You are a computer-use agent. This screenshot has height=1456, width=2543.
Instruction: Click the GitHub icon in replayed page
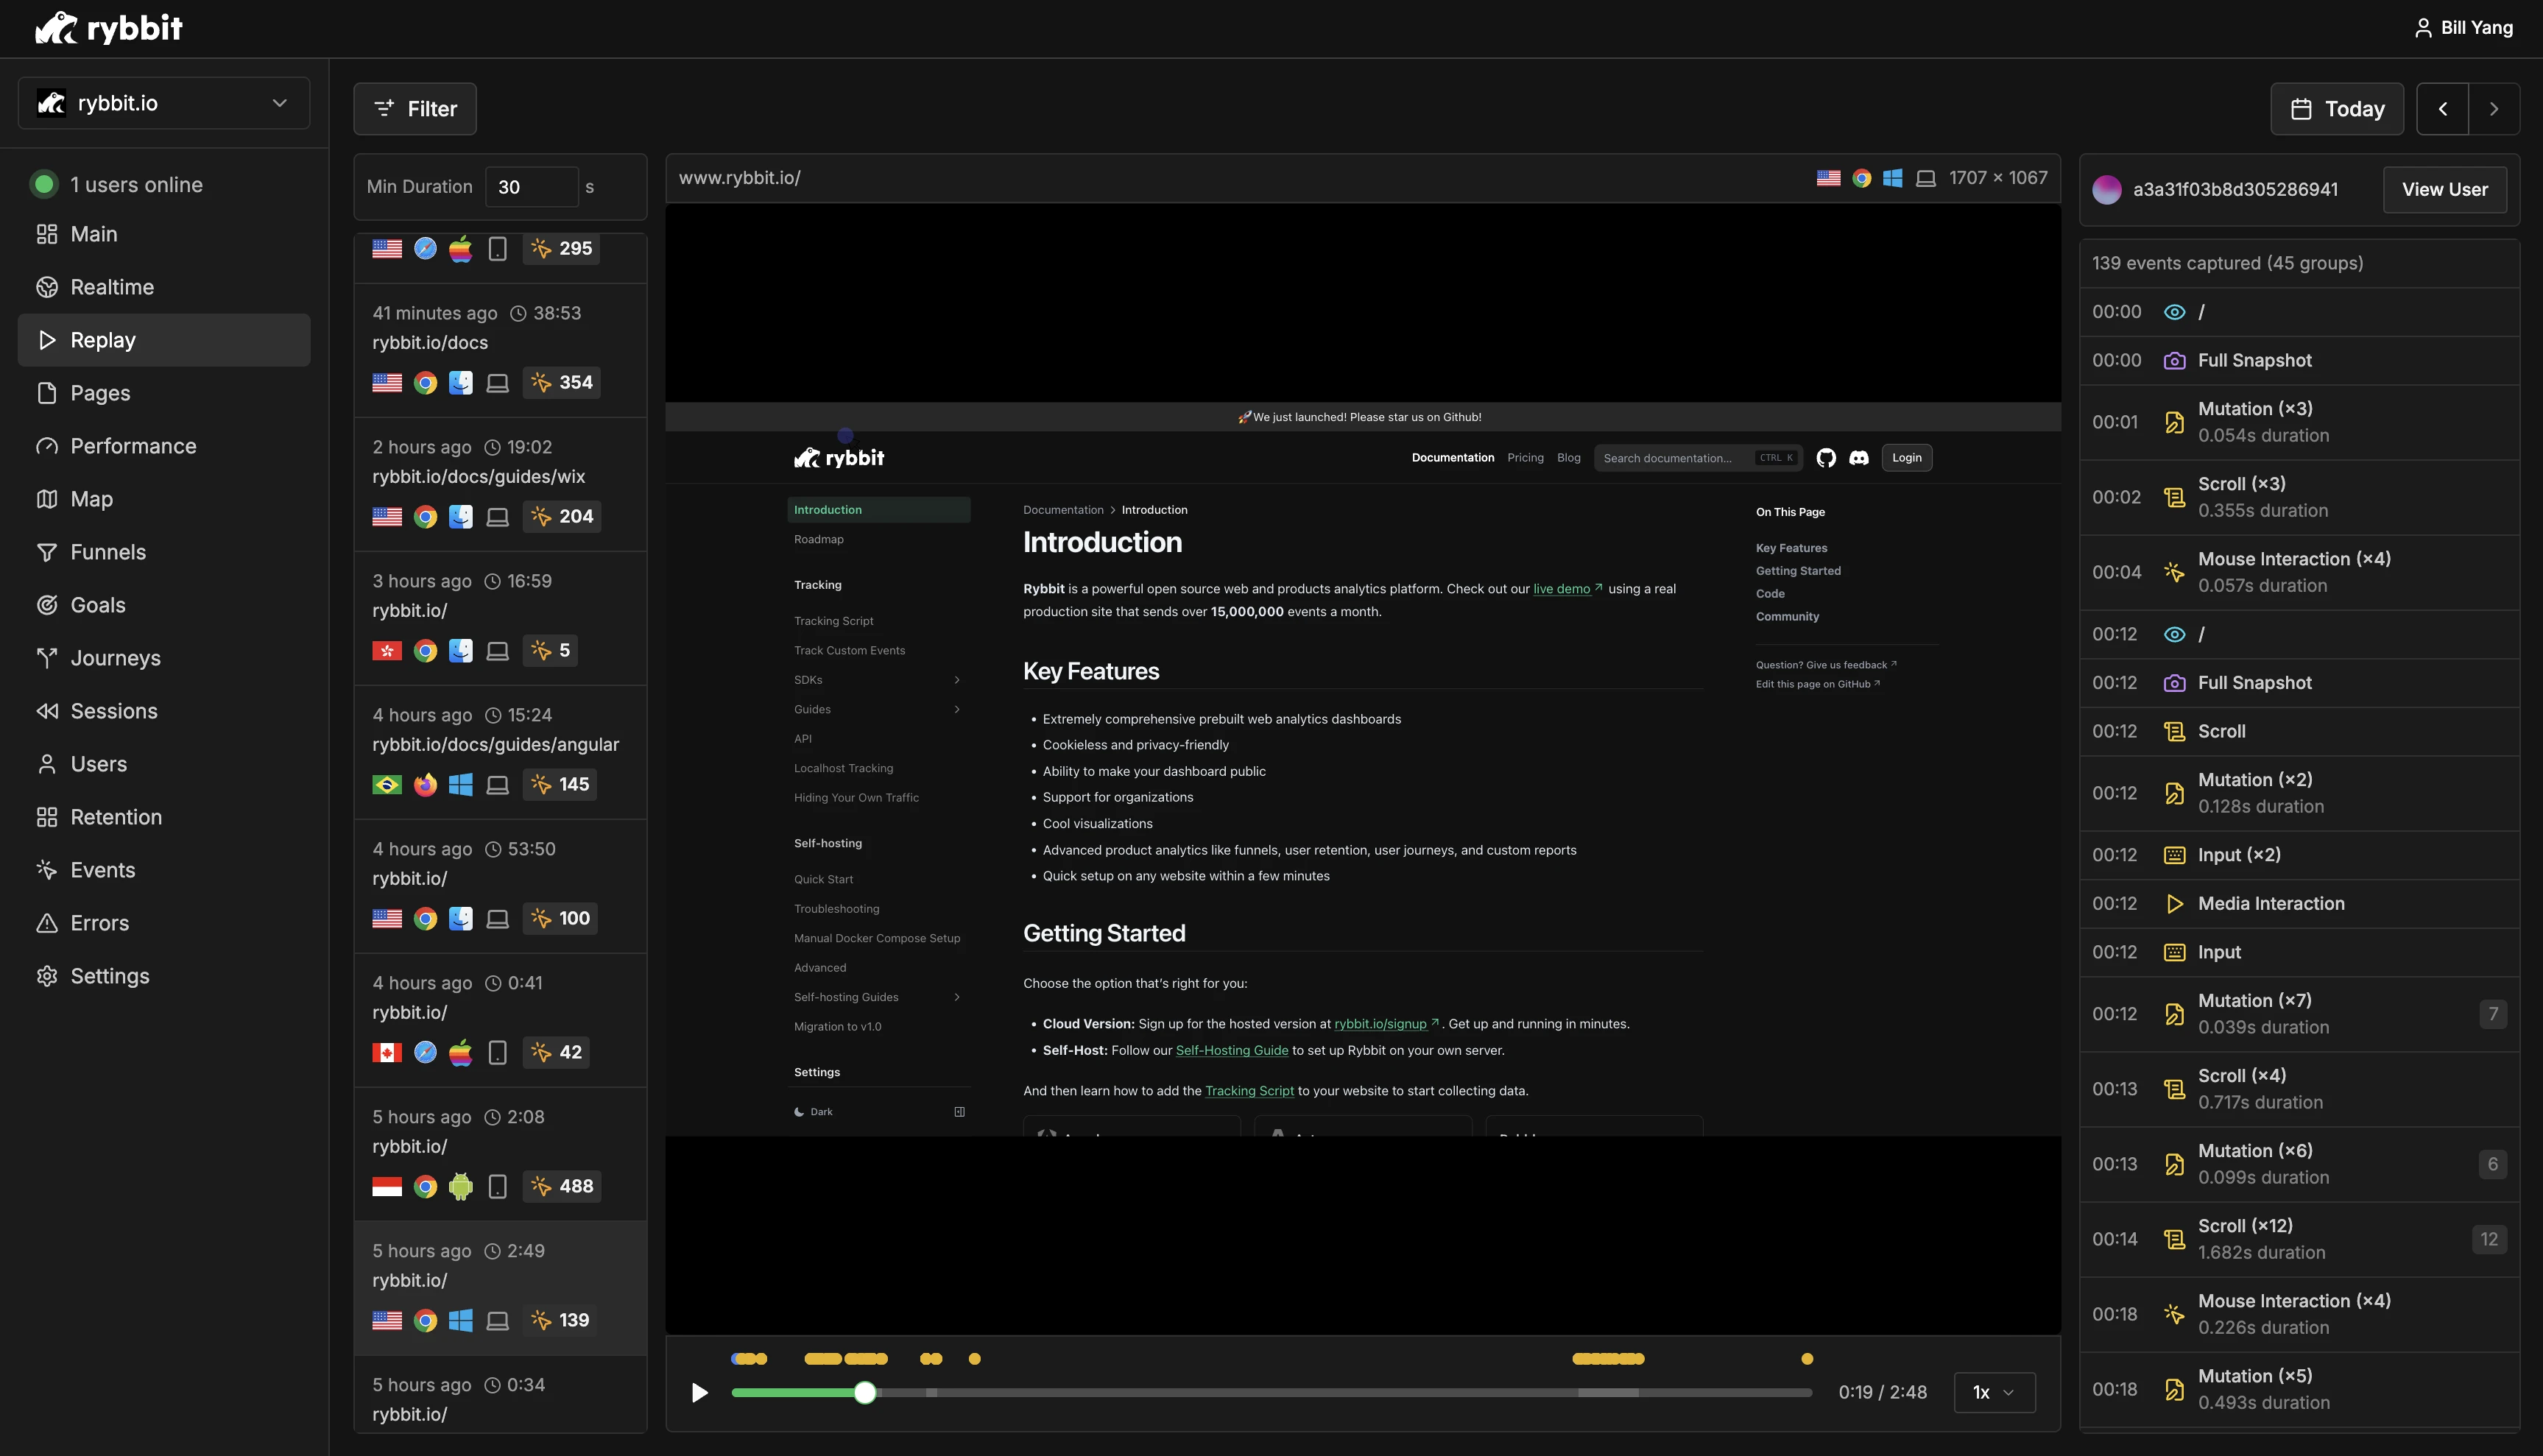coord(1826,458)
